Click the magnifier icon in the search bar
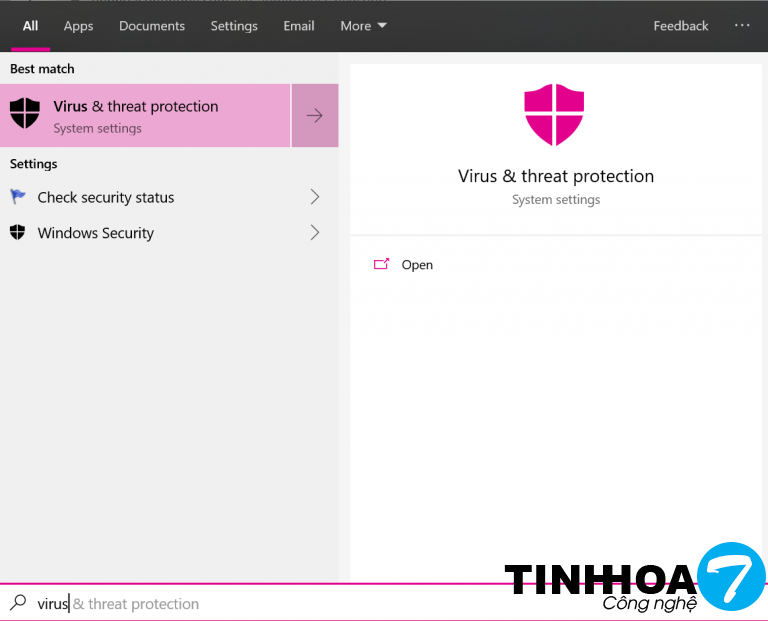This screenshot has height=621, width=768. (18, 603)
